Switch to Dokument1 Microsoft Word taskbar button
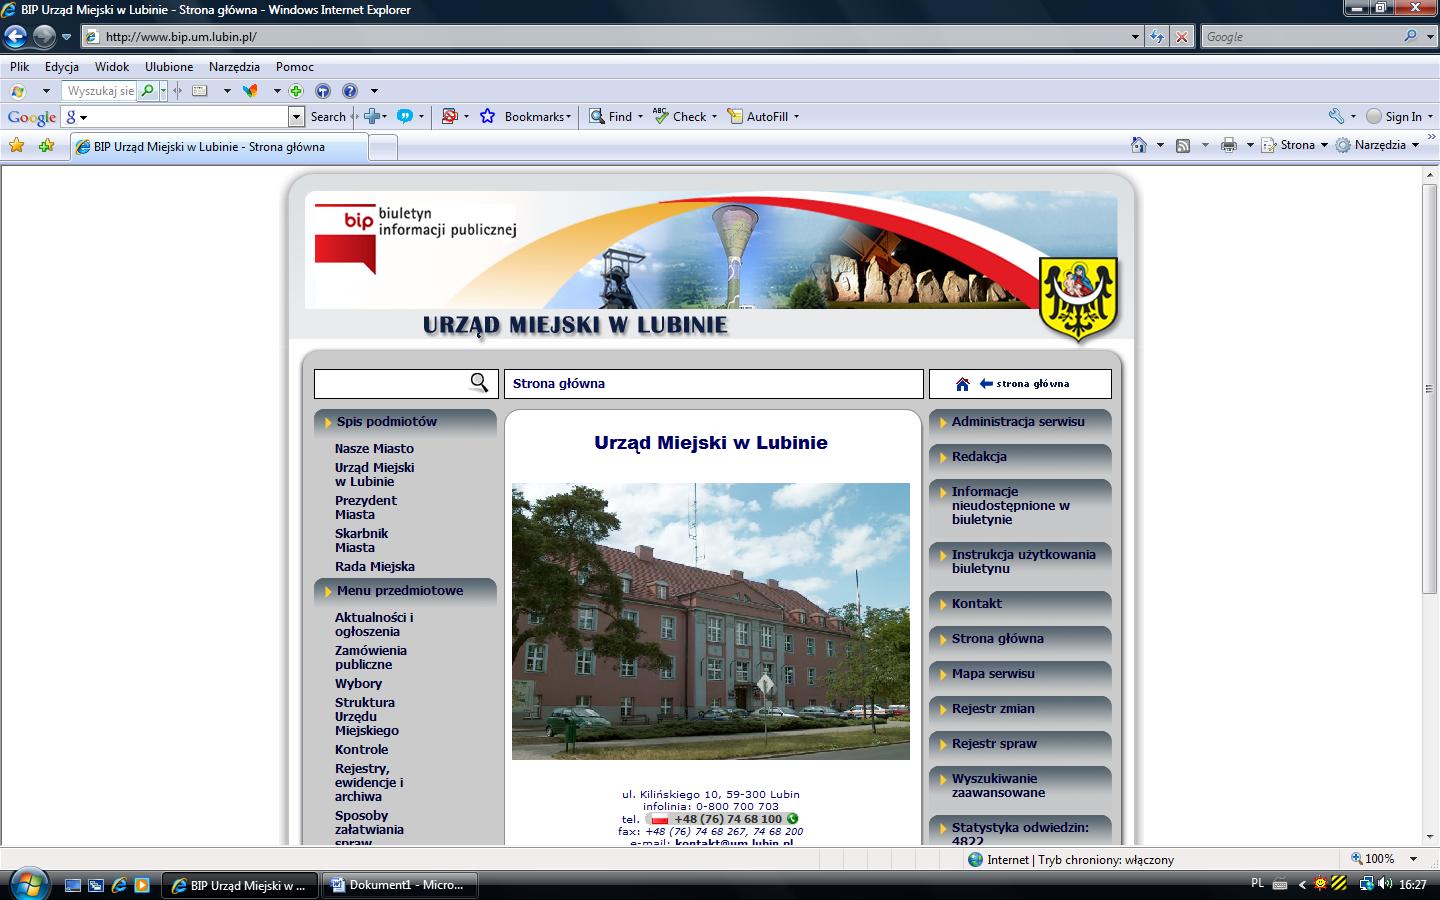Image resolution: width=1440 pixels, height=900 pixels. (401, 885)
